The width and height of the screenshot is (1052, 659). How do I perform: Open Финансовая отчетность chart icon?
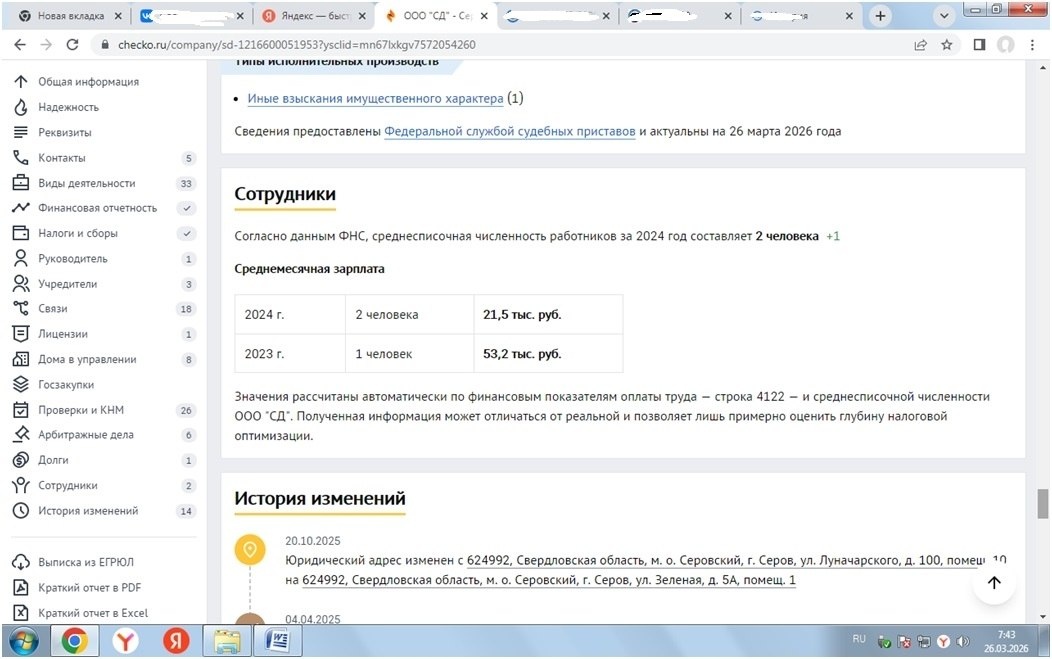click(x=21, y=208)
